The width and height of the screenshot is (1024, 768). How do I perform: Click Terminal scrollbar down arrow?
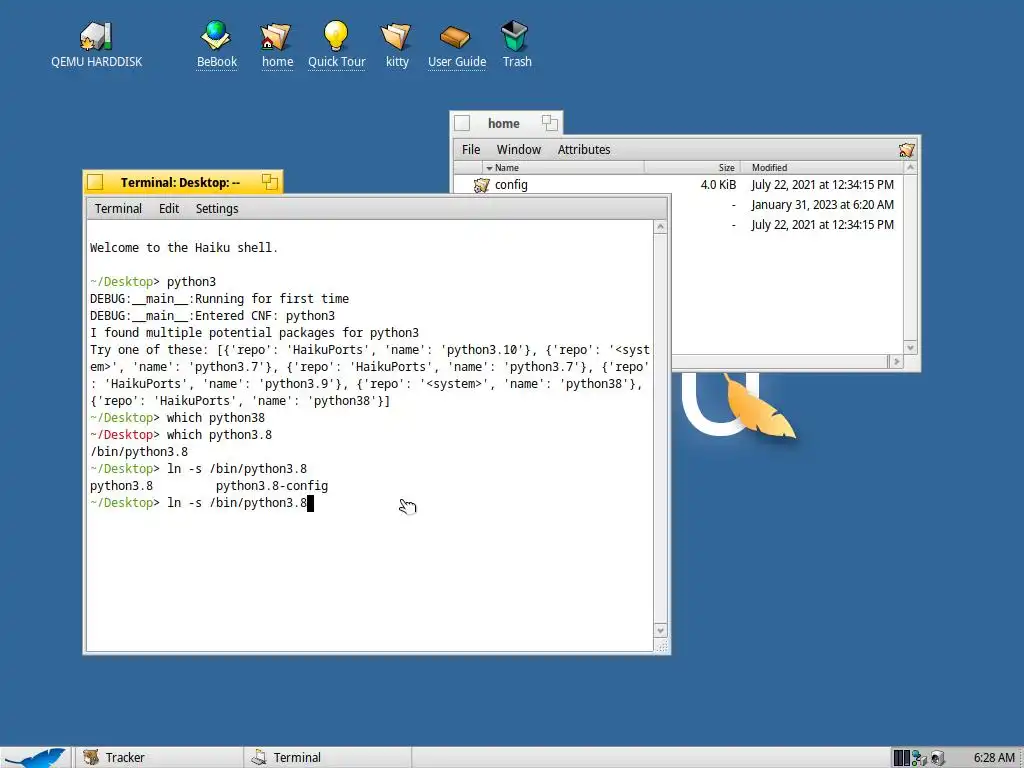pyautogui.click(x=660, y=631)
